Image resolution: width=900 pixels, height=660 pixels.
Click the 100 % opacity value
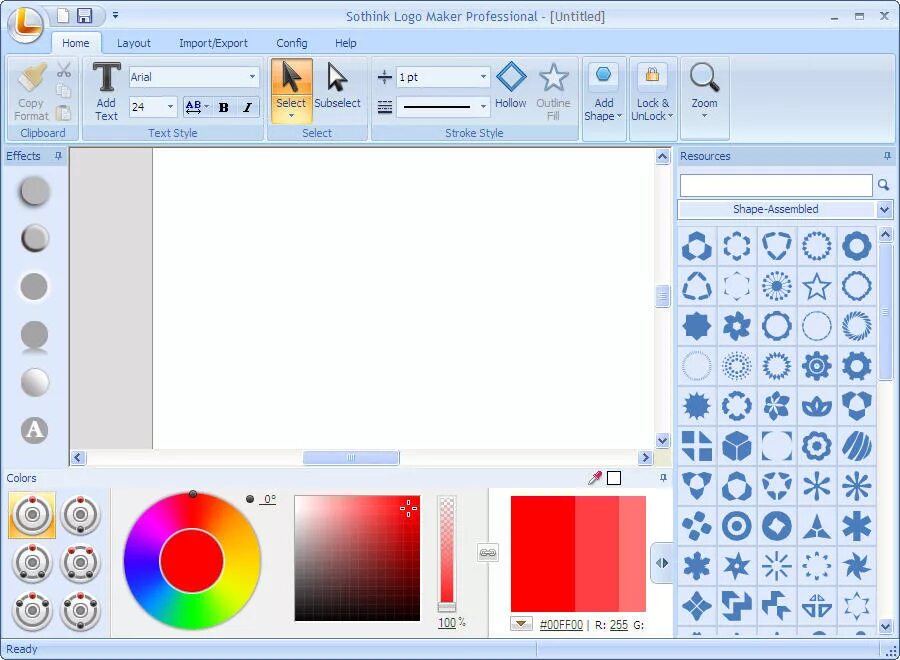tap(447, 623)
